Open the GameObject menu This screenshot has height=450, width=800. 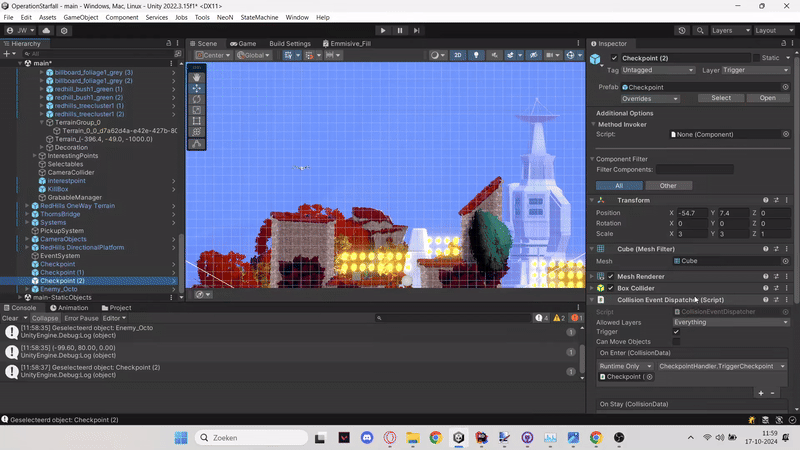[81, 17]
